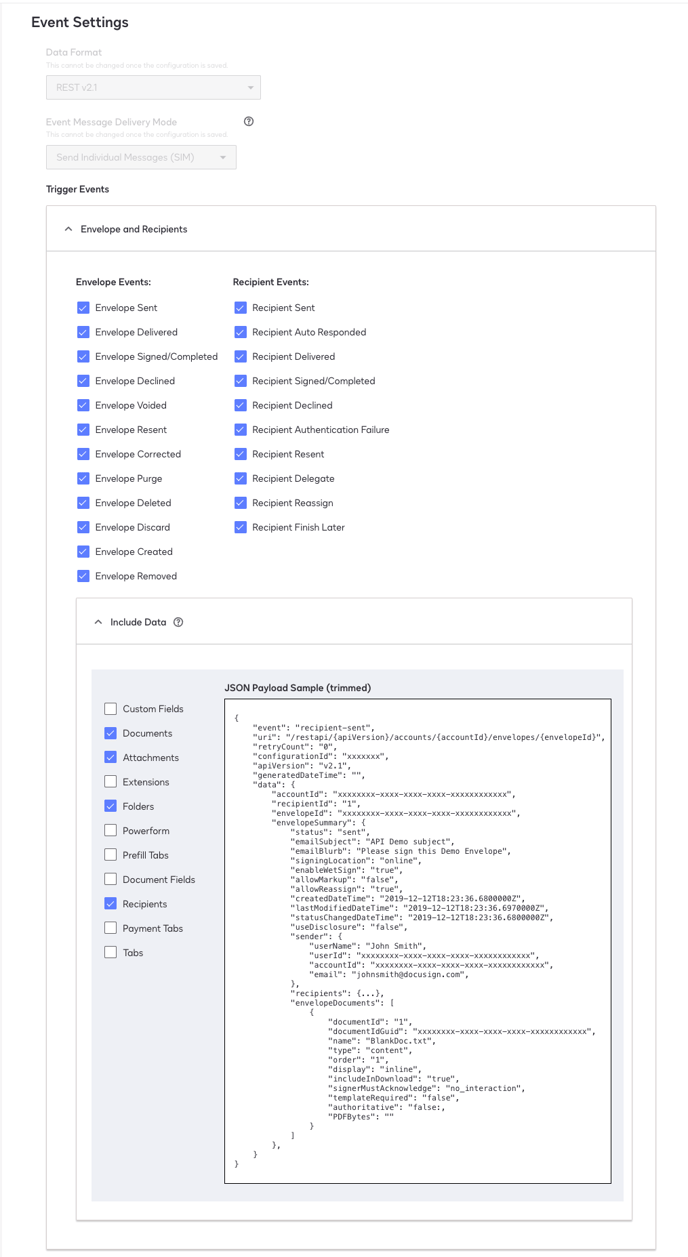Check the Payment Tabs checkbox
Image resolution: width=688 pixels, height=1257 pixels.
(x=111, y=928)
